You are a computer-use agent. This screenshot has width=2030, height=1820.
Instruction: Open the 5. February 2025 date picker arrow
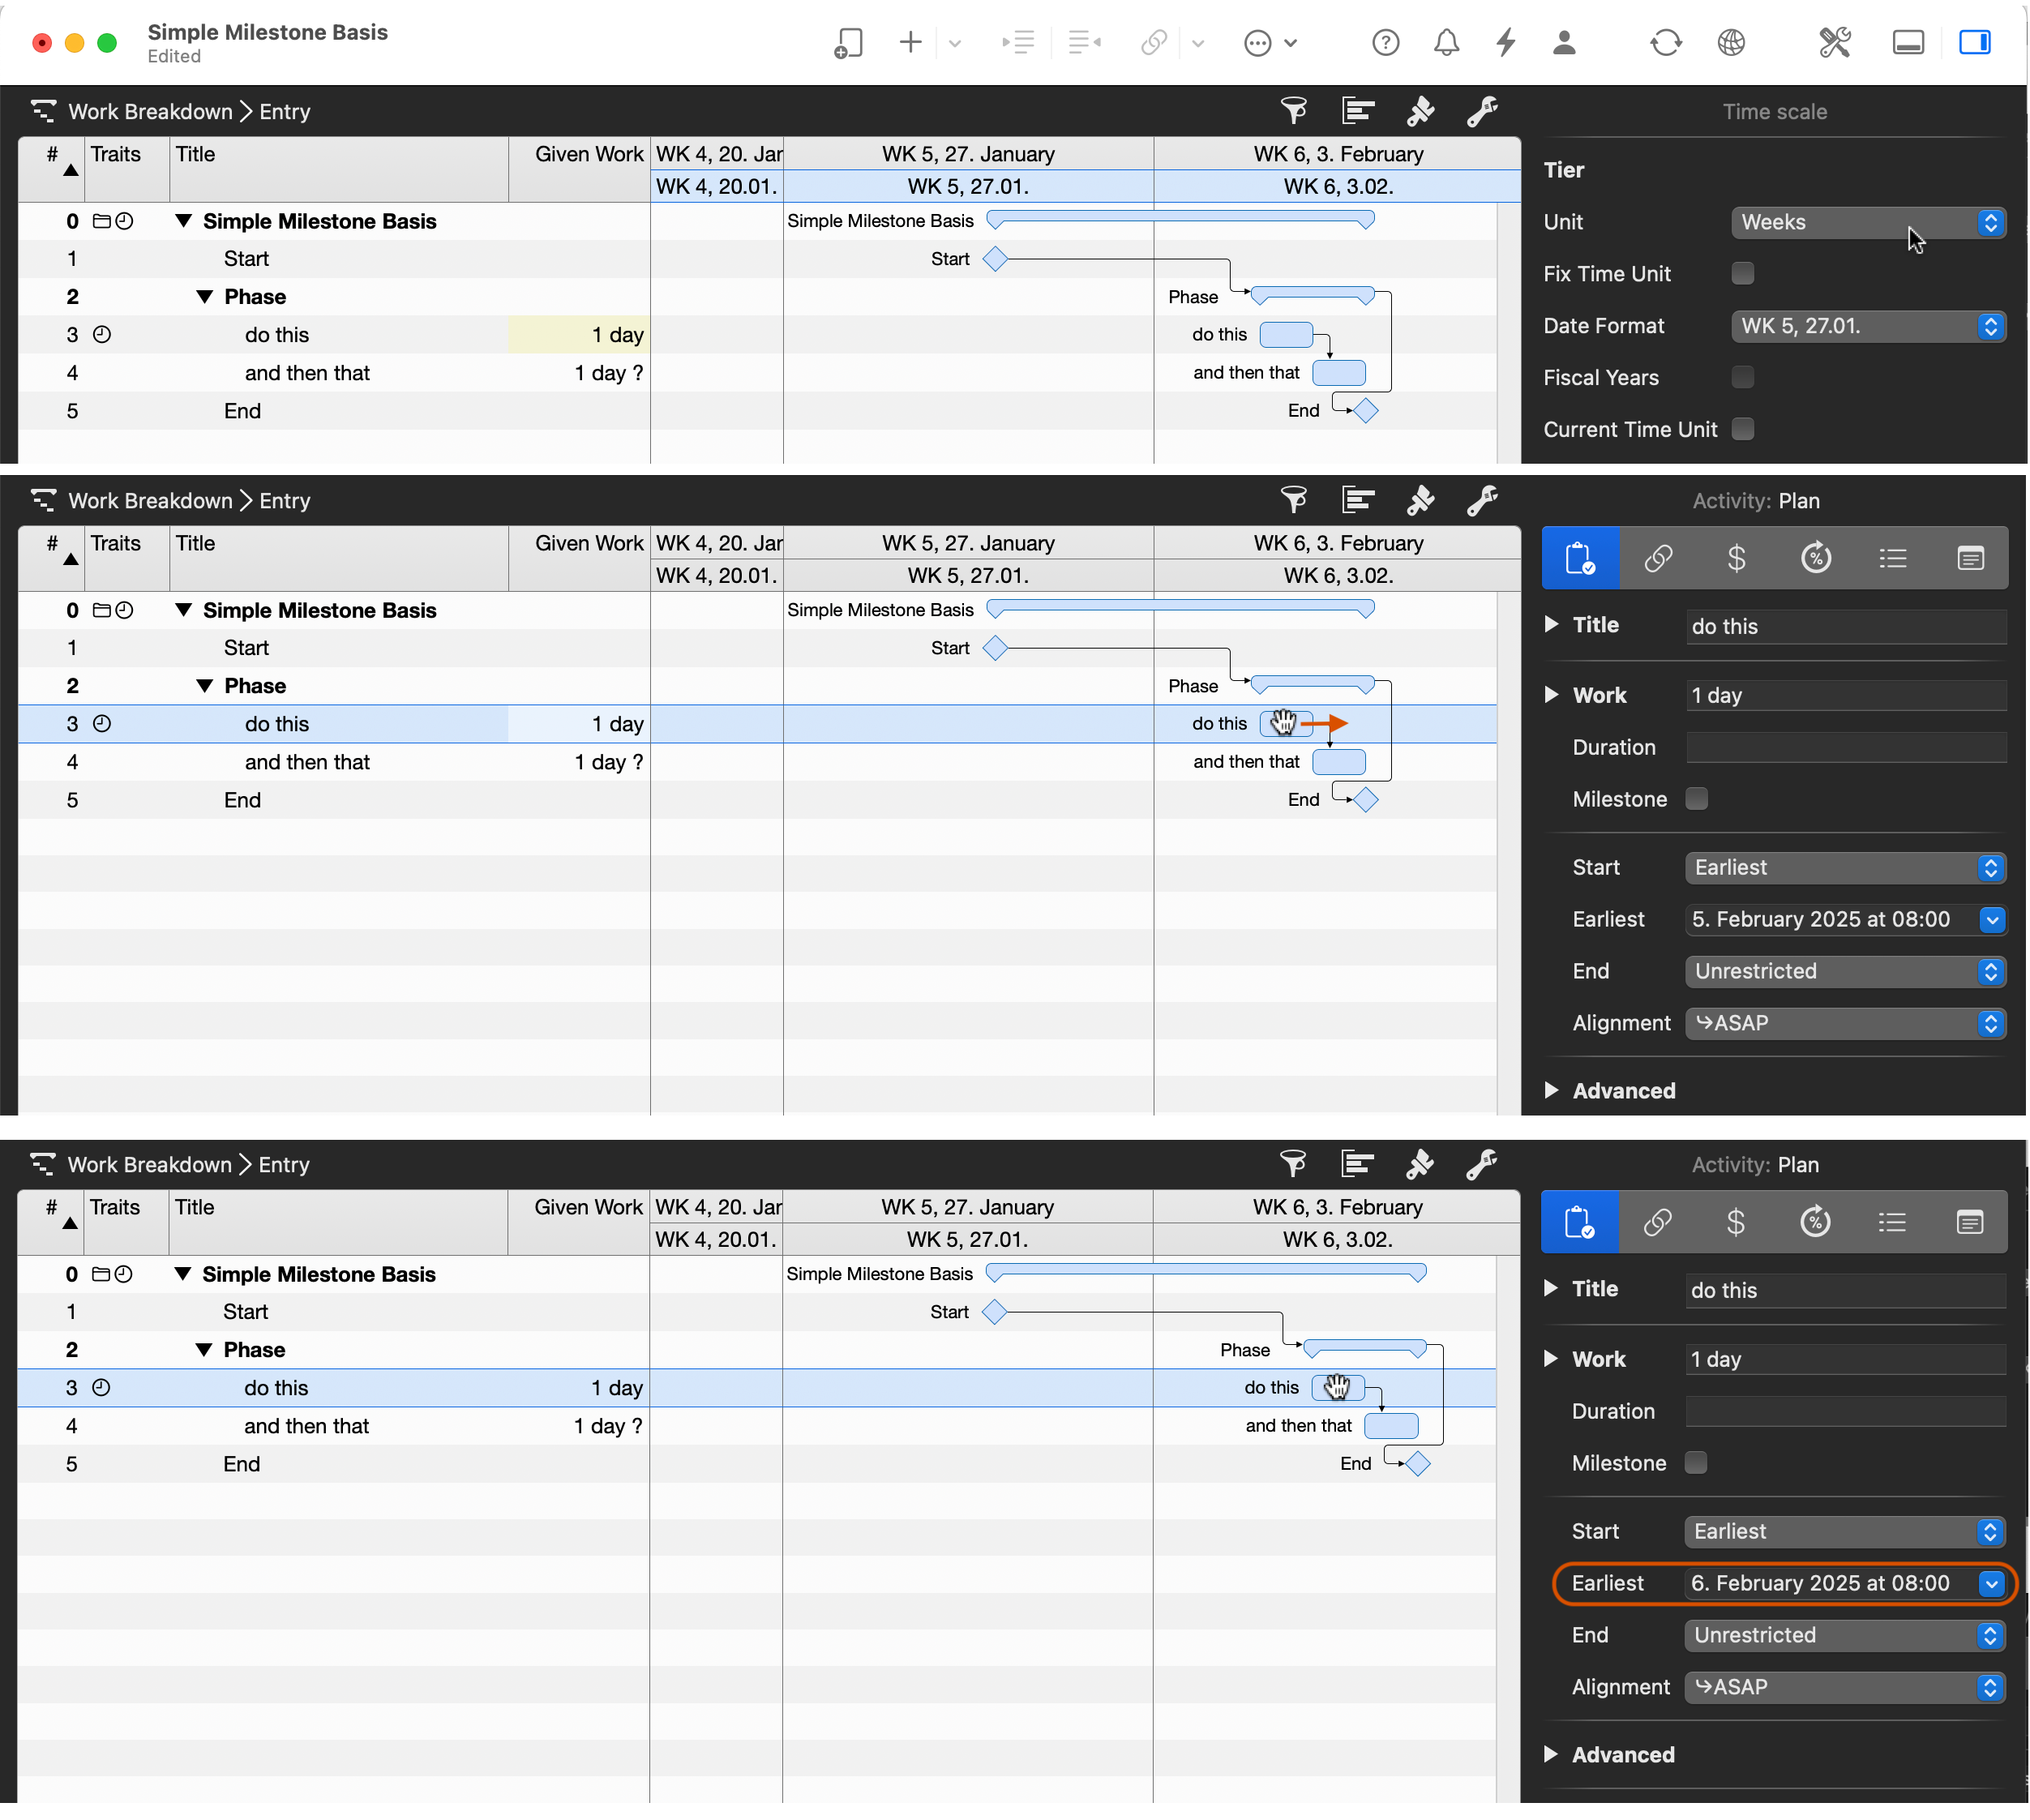click(x=1991, y=920)
